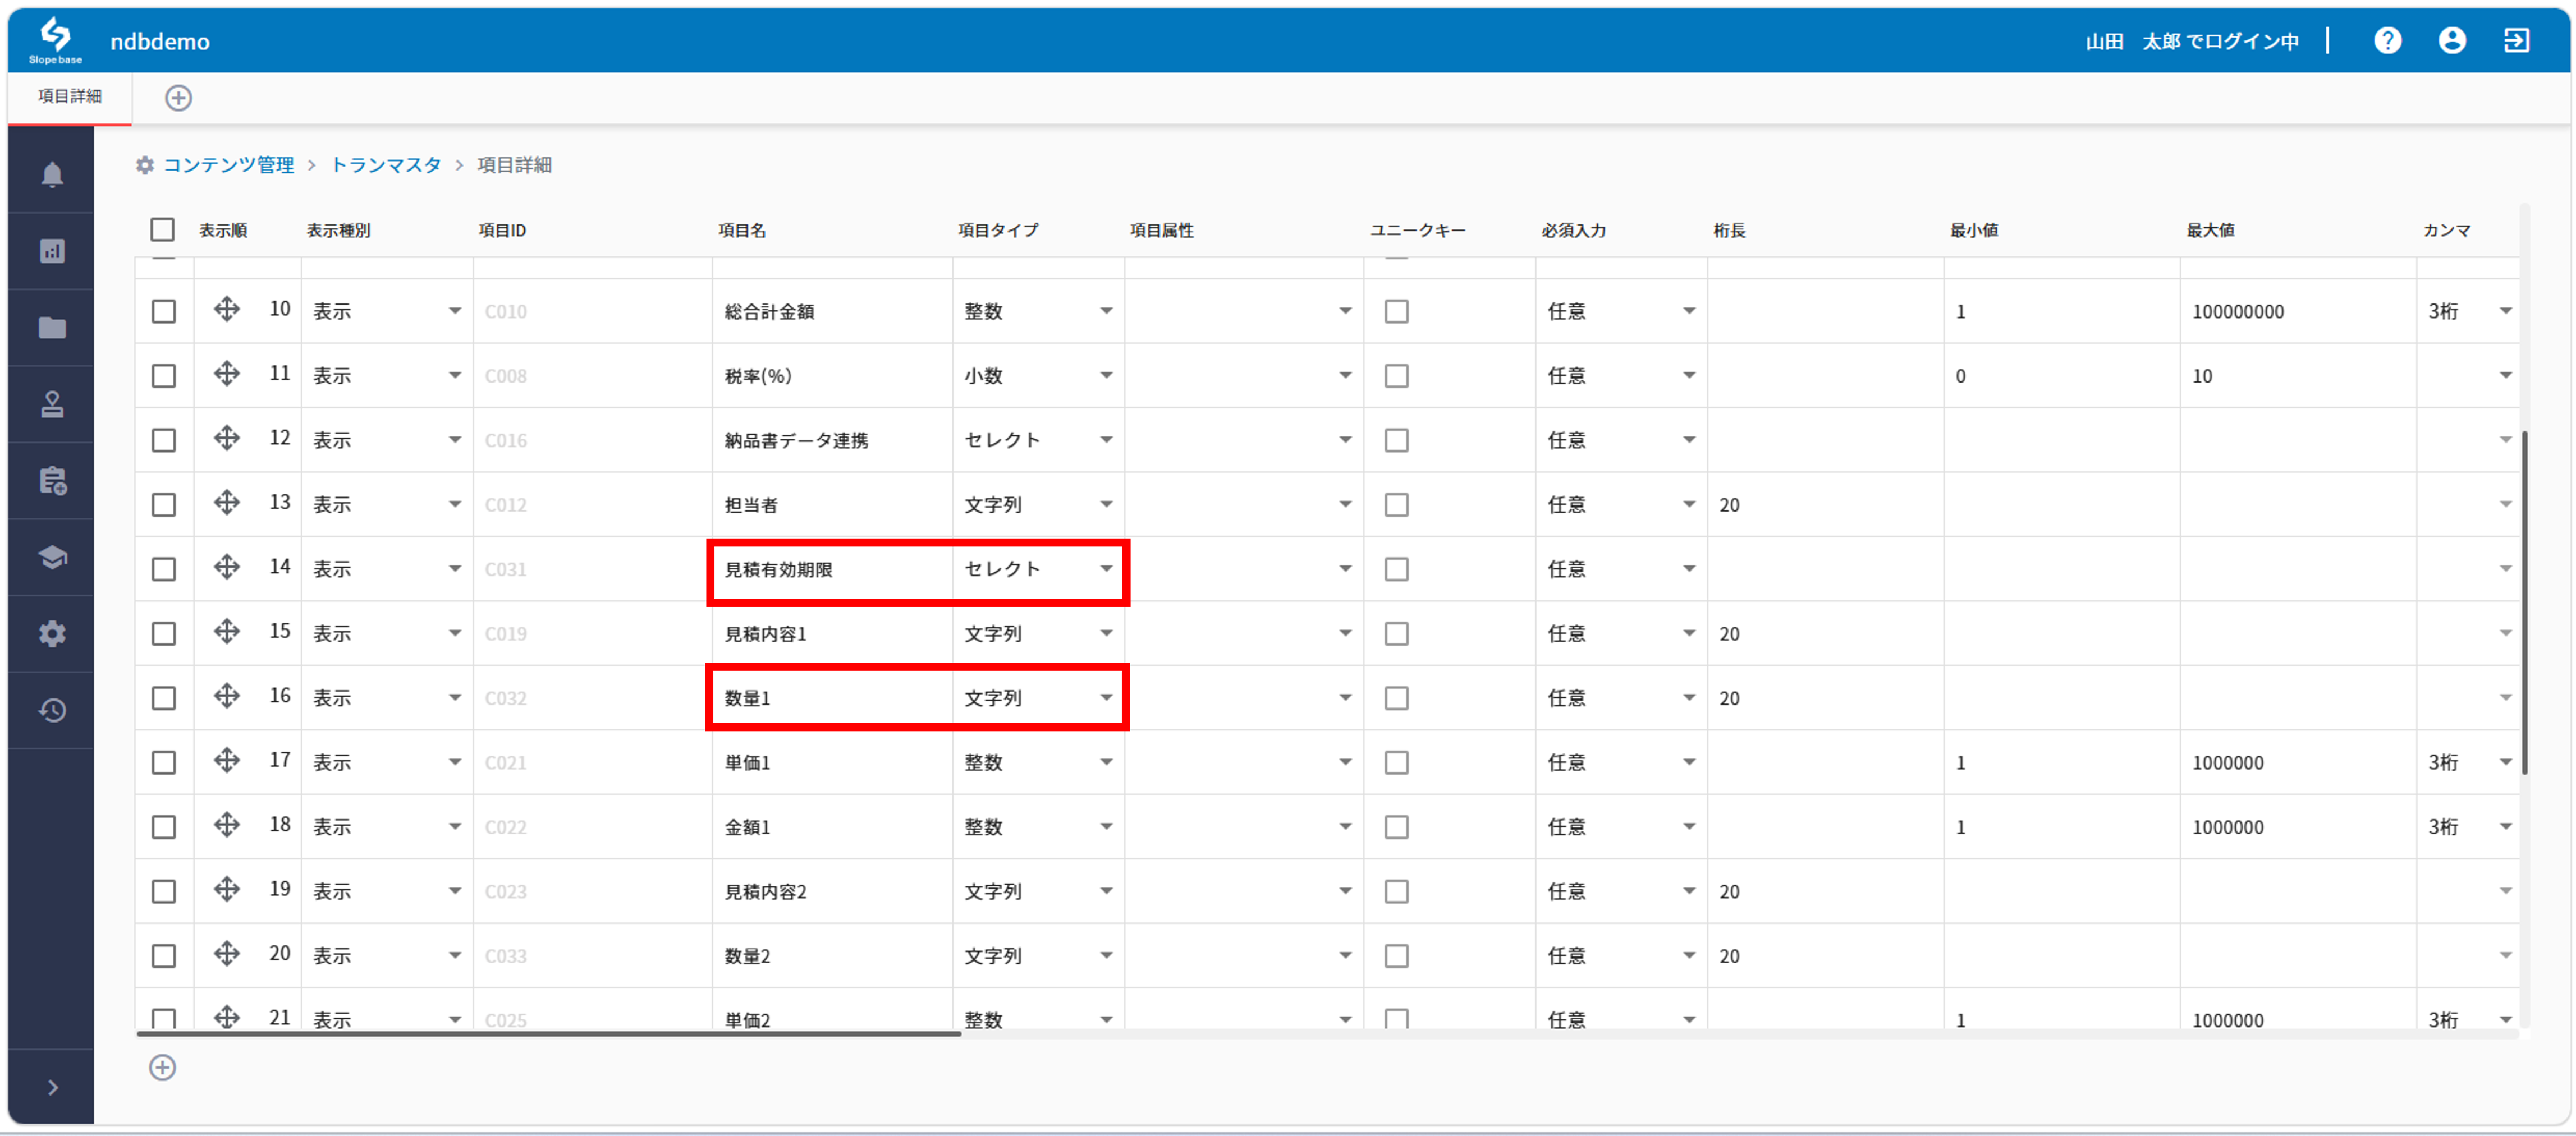This screenshot has width=2576, height=1136.
Task: Open the clipboard-add sidebar icon
Action: point(52,481)
